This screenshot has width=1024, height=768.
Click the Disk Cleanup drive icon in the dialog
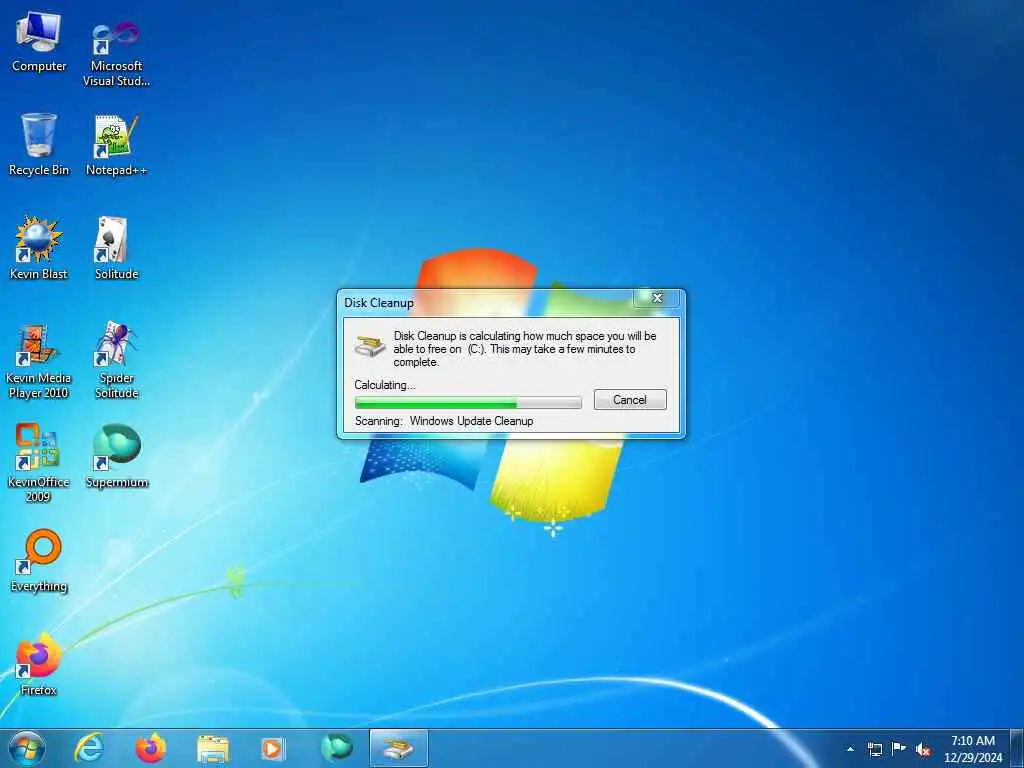[370, 345]
